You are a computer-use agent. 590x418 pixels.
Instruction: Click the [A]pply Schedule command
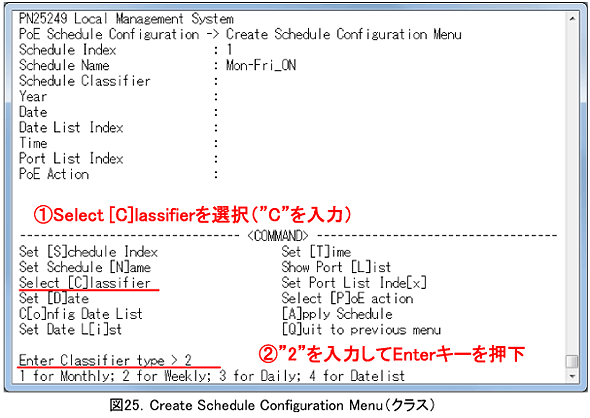[x=337, y=314]
